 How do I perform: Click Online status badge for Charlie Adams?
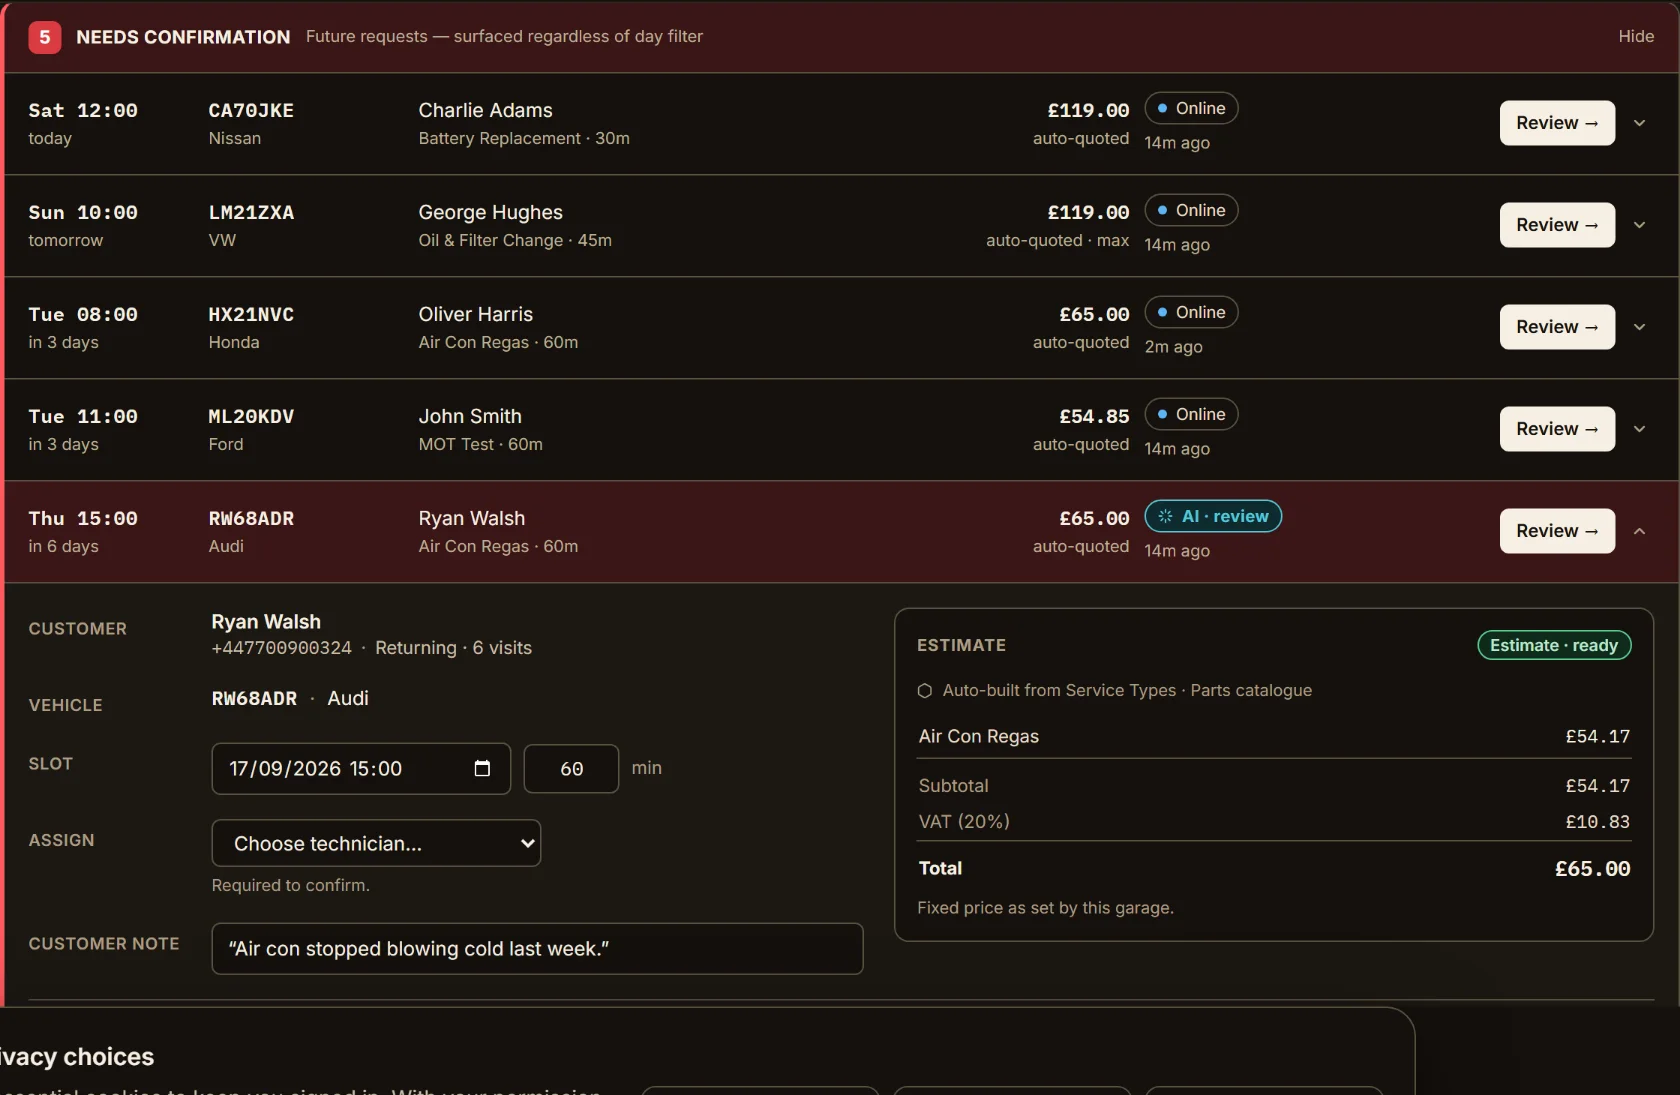coord(1191,108)
